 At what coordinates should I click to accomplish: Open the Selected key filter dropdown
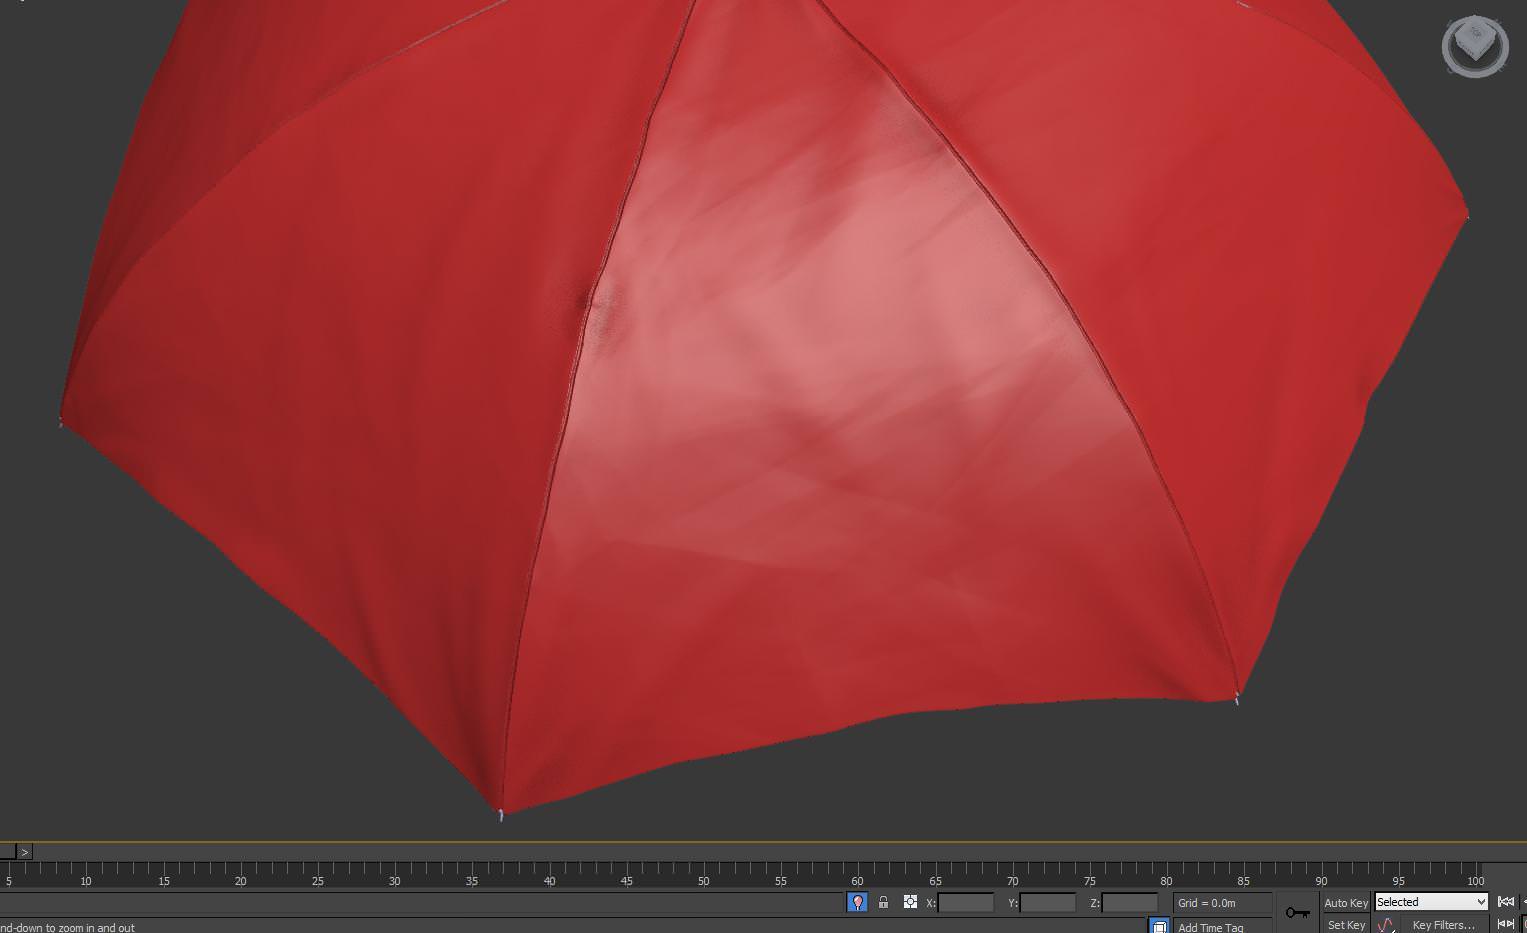[x=1431, y=902]
